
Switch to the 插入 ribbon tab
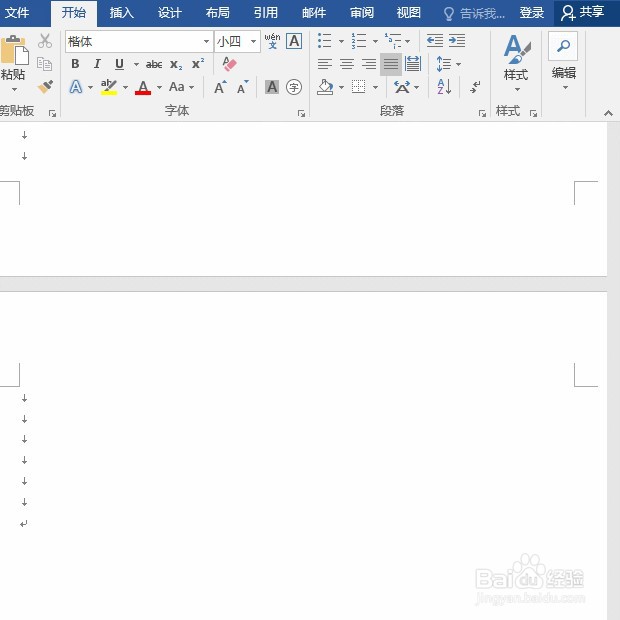click(121, 13)
